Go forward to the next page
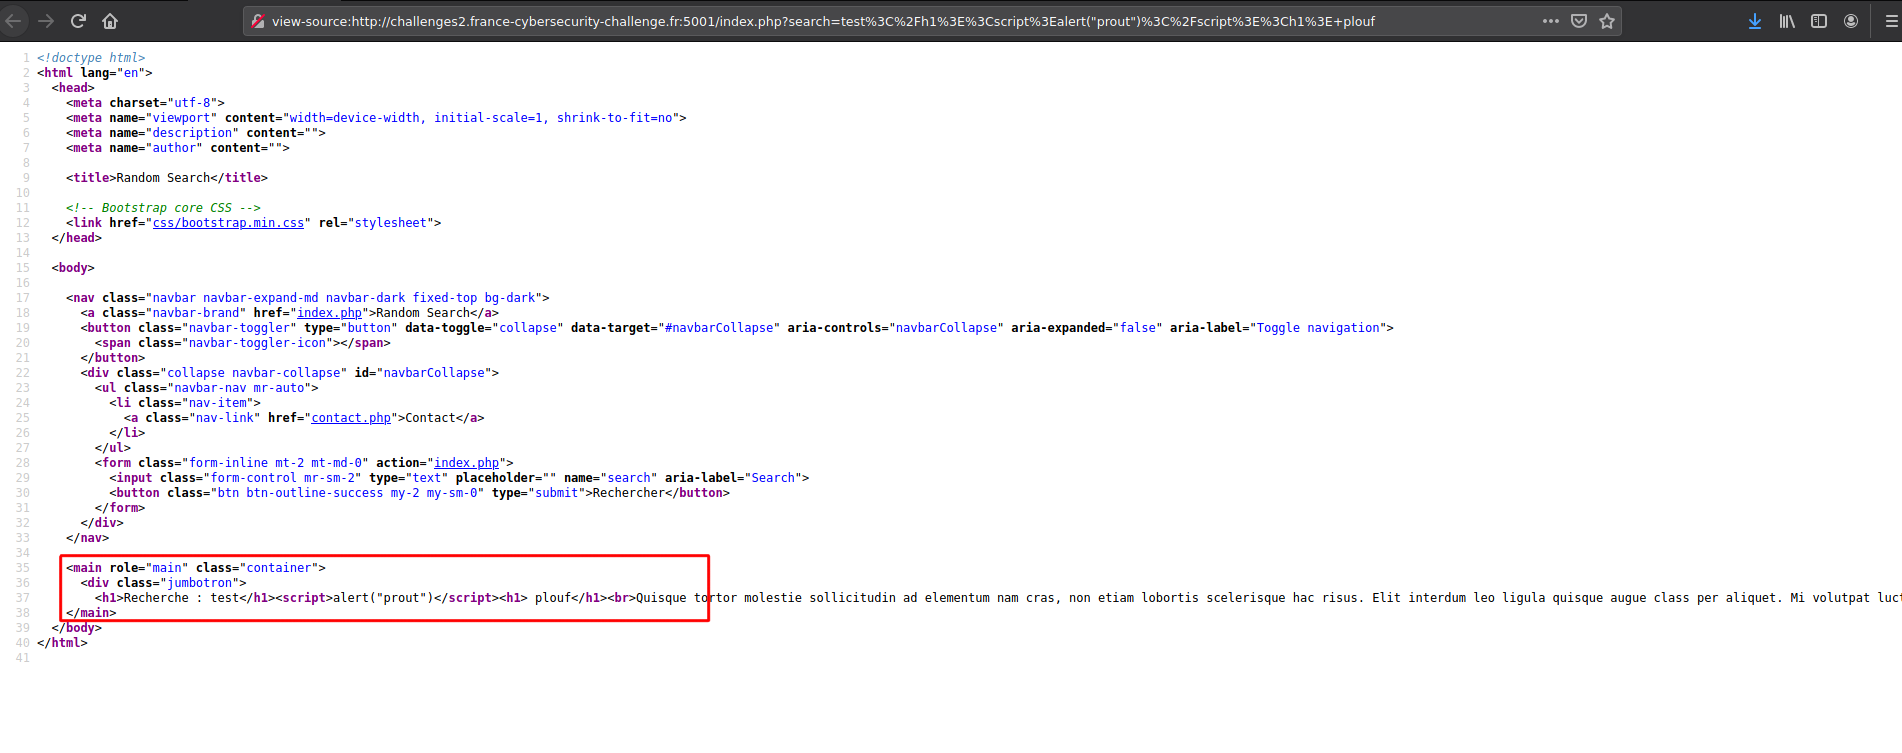Image resolution: width=1902 pixels, height=753 pixels. tap(46, 21)
